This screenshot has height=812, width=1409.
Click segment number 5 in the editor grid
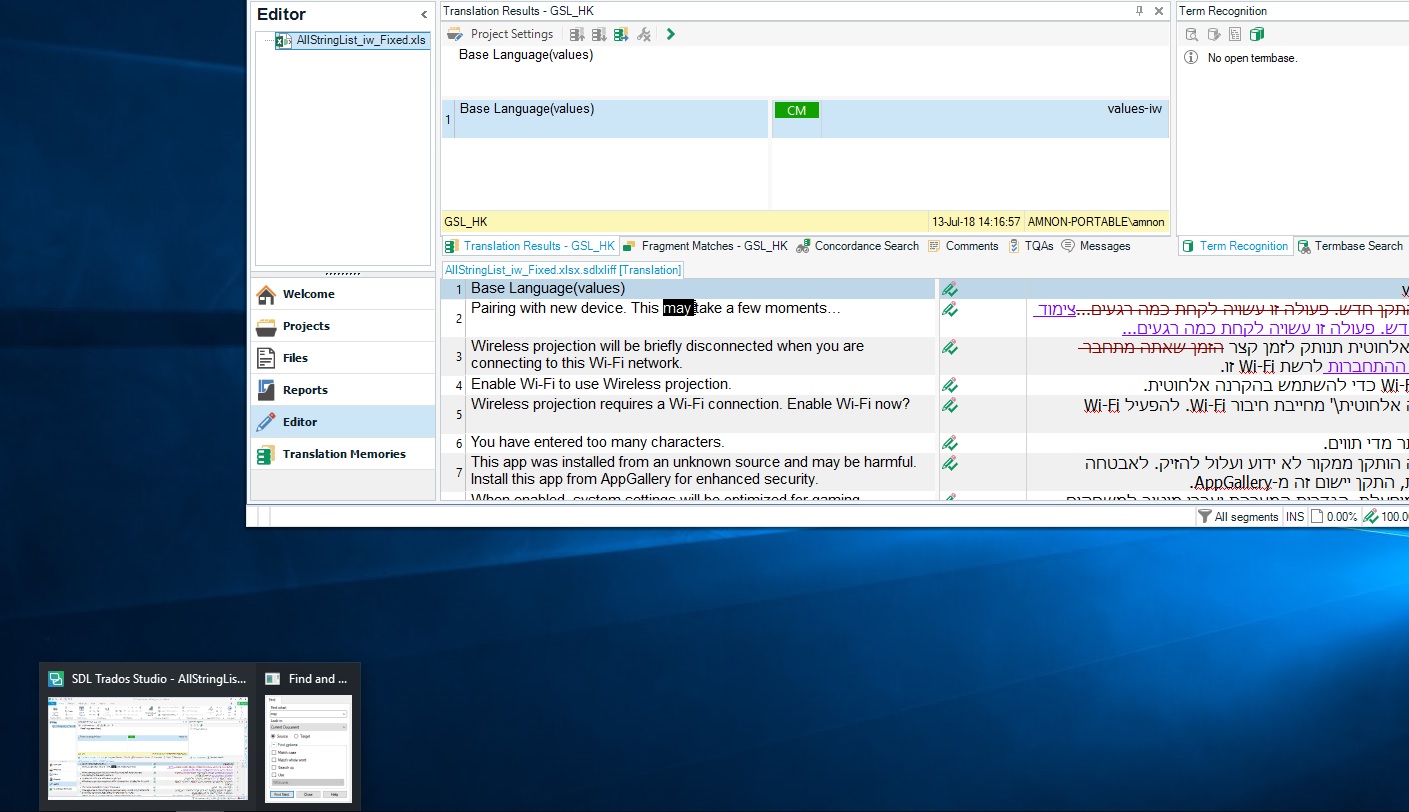point(459,414)
